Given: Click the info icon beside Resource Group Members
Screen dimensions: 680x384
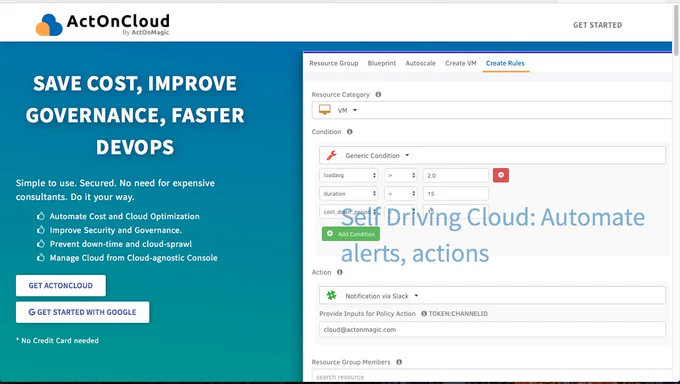Looking at the screenshot, I should coord(399,362).
